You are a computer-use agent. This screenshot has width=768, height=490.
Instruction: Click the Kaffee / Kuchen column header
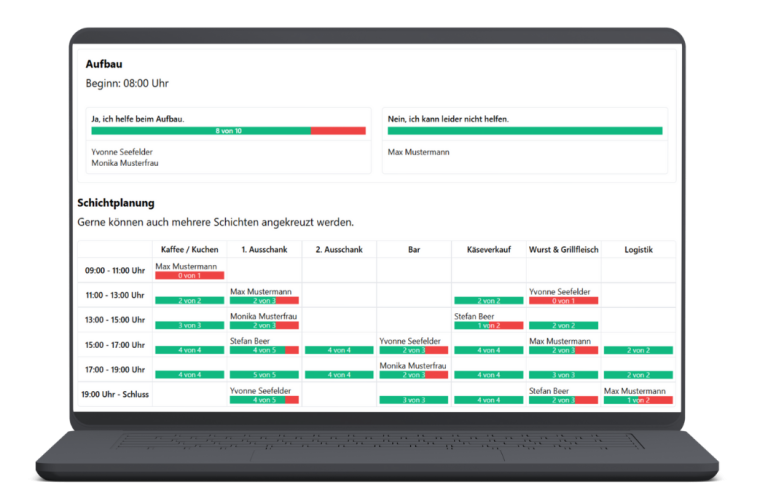(x=189, y=249)
